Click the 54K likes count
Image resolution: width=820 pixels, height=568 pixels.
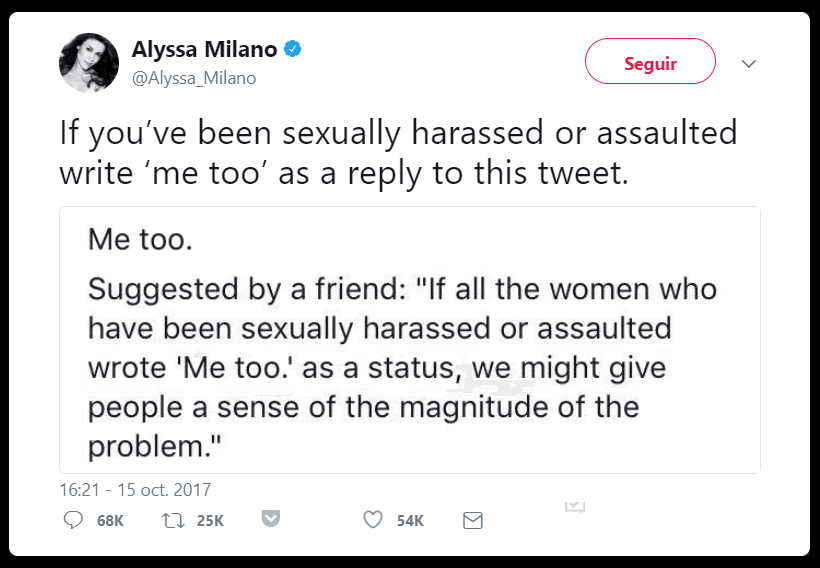coord(410,521)
